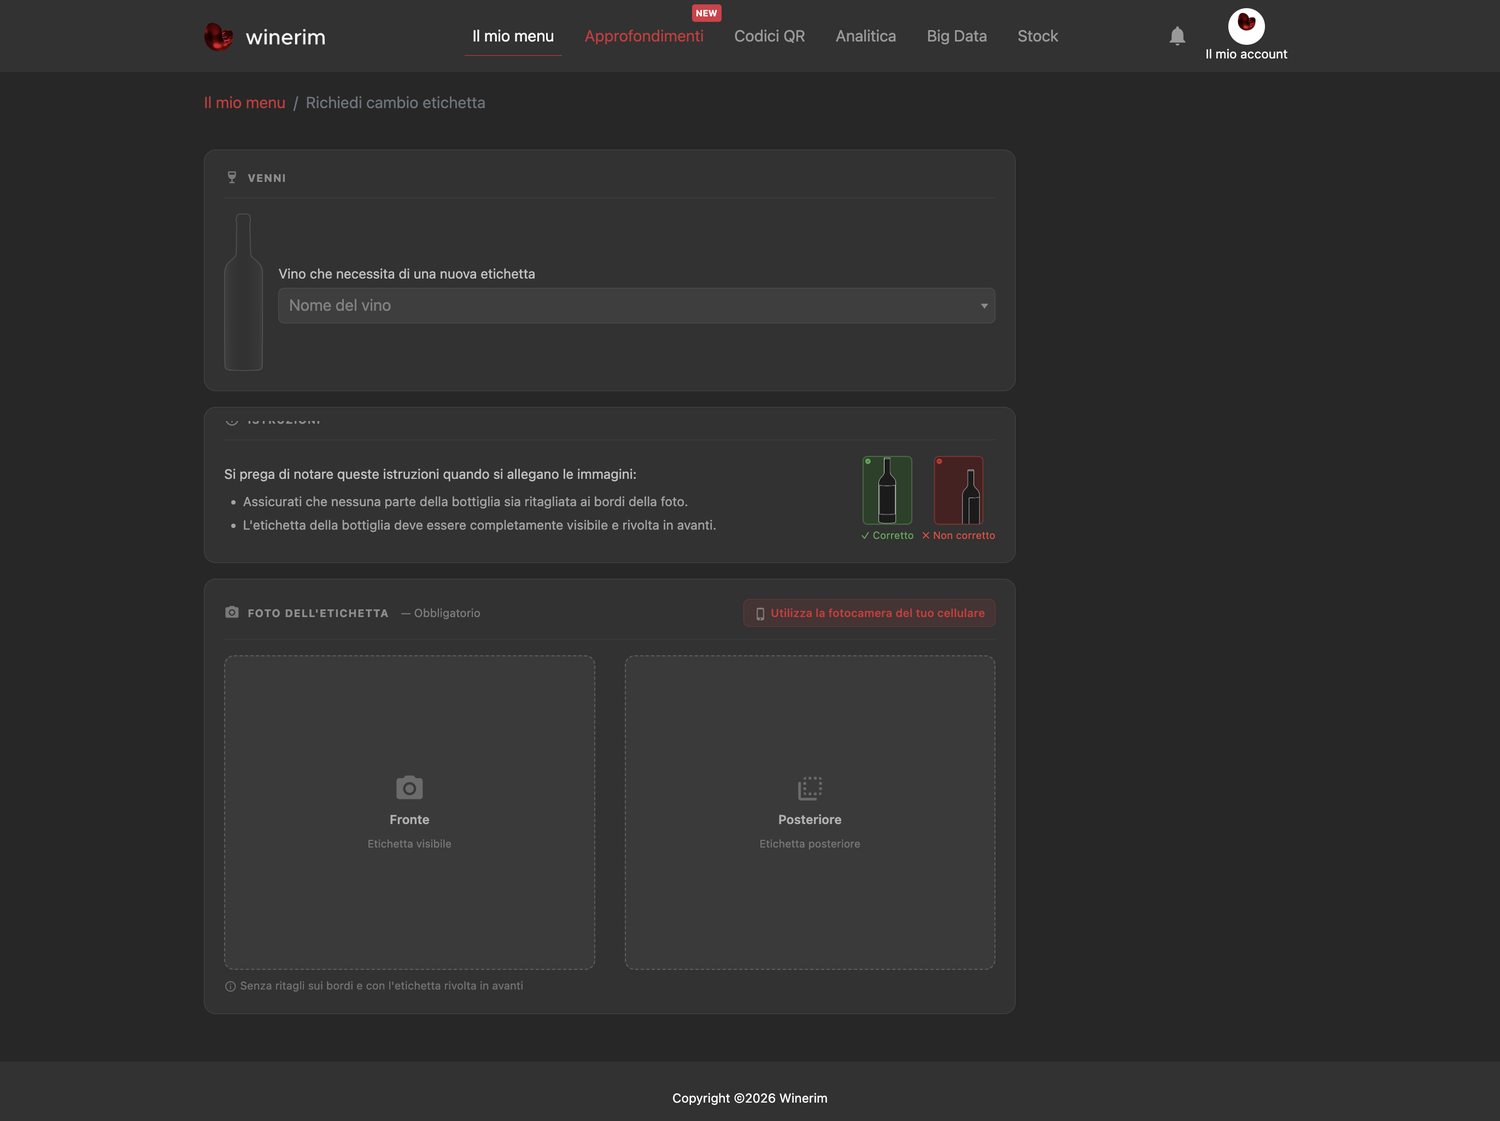This screenshot has height=1121, width=1500.
Task: Click the red Non corretto bottle example
Action: tap(958, 490)
